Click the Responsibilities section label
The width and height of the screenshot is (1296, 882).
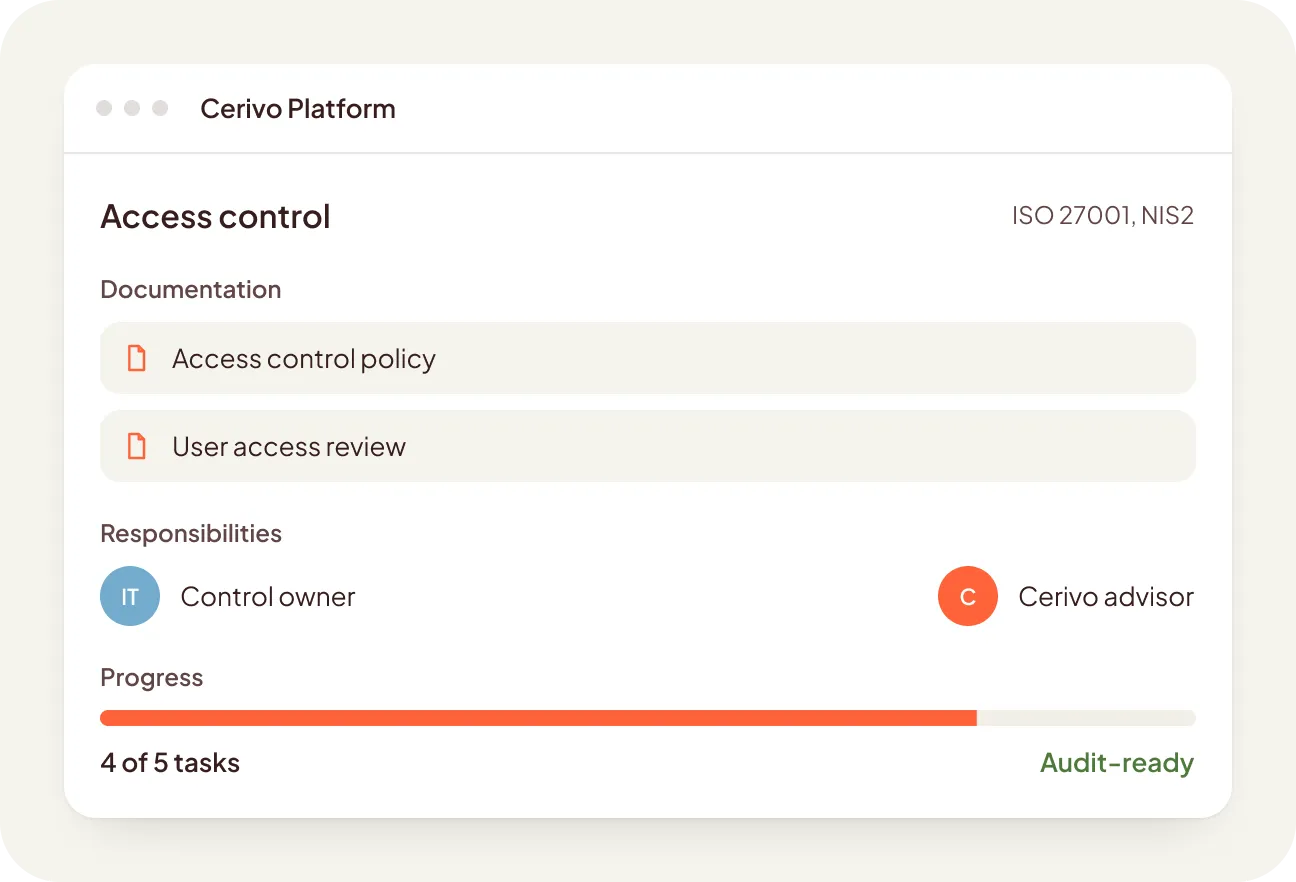point(191,534)
